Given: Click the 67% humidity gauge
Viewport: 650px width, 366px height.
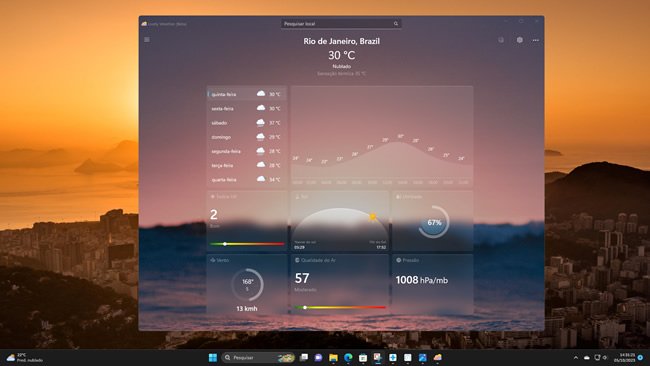Looking at the screenshot, I should point(434,222).
